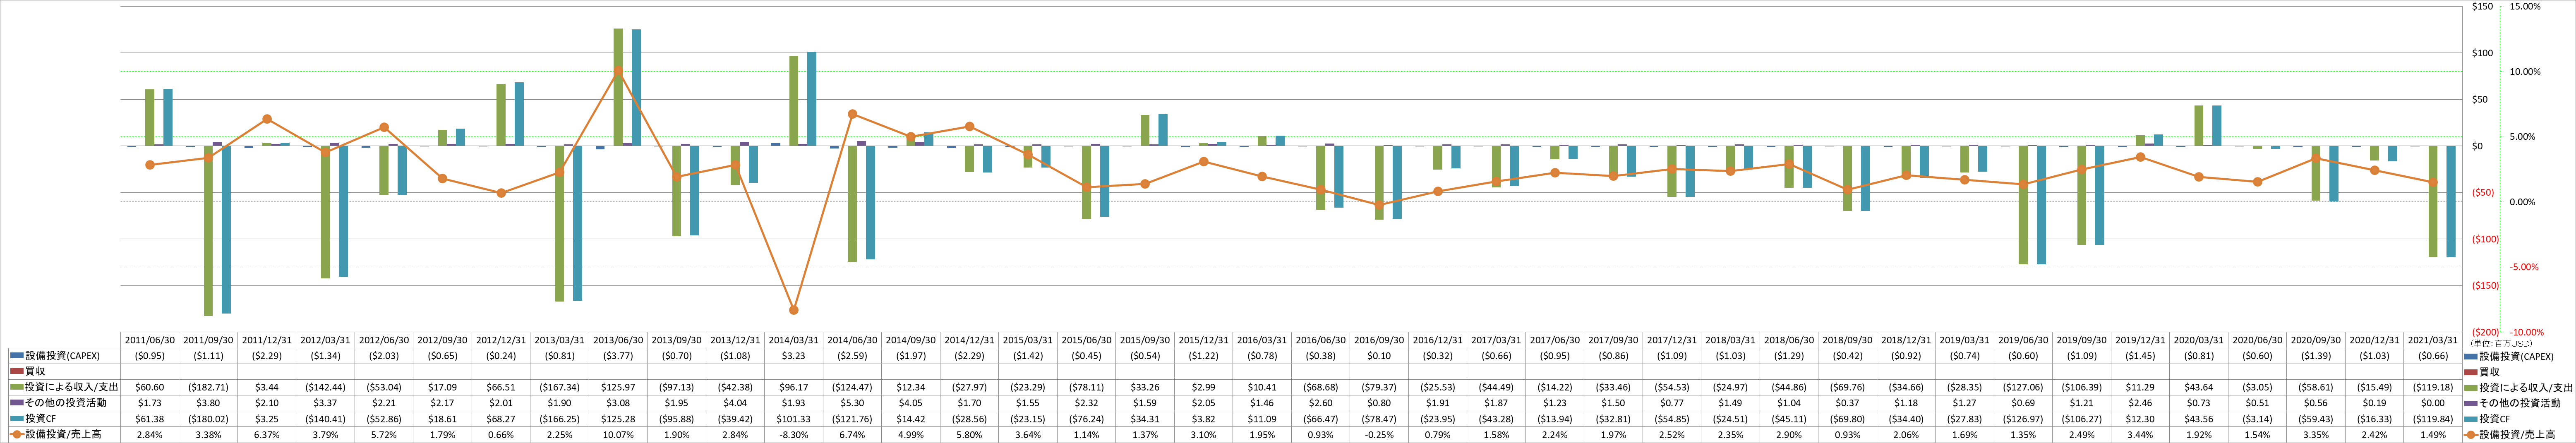This screenshot has height=443, width=2576.
Task: Click the orange line marker peak at 2013/06/30
Action: 618,71
